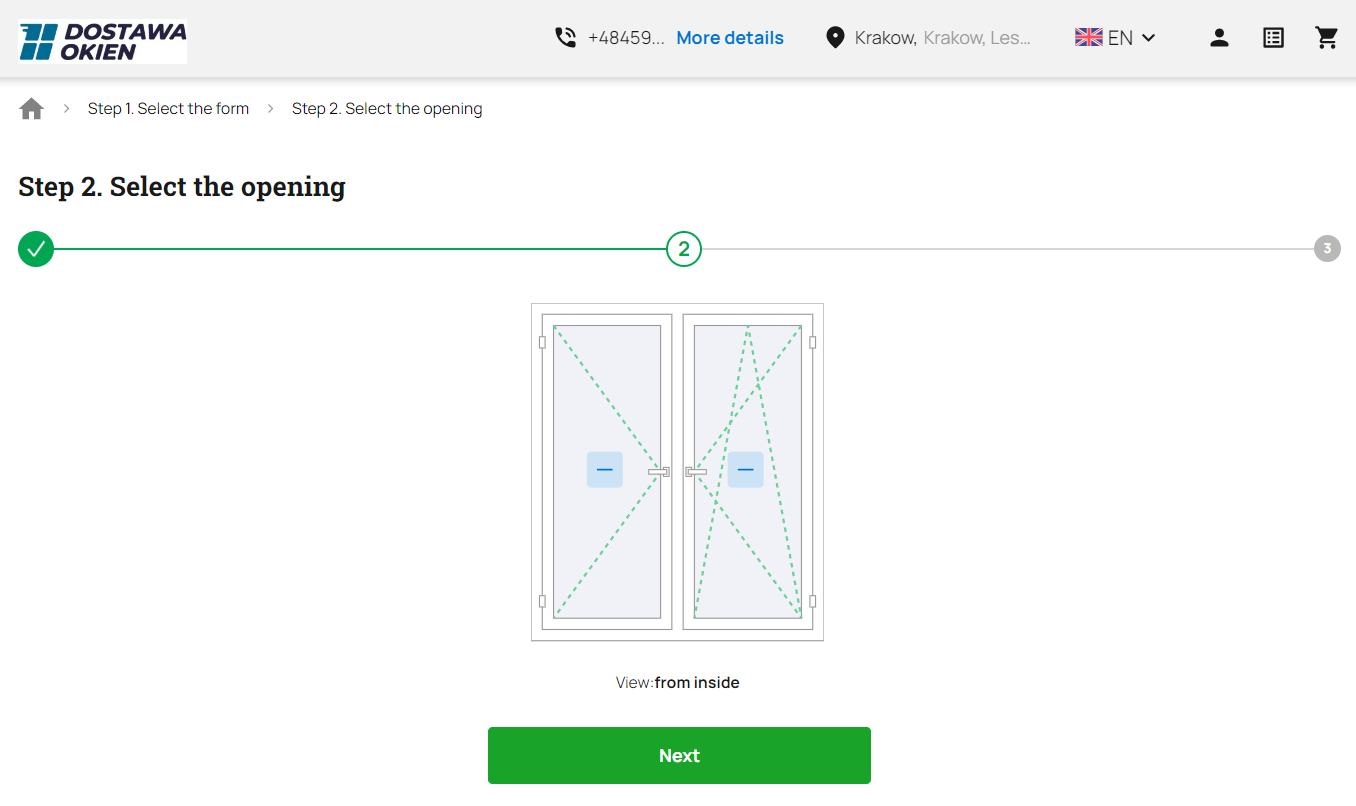Click the home icon in the breadcrumb
Screen dimensions: 1356x806
31,108
